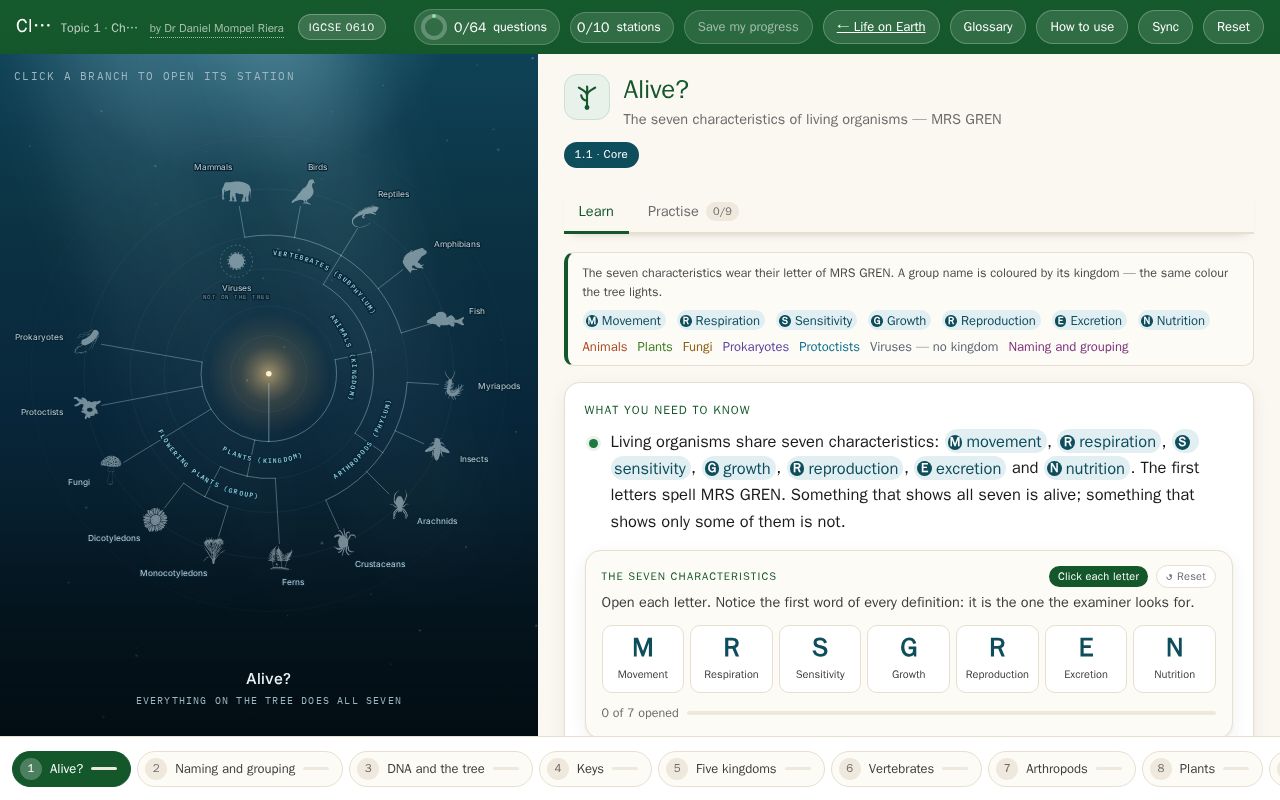Click the Movement legend chip
Viewport: 1280px width, 800px height.
(x=623, y=321)
